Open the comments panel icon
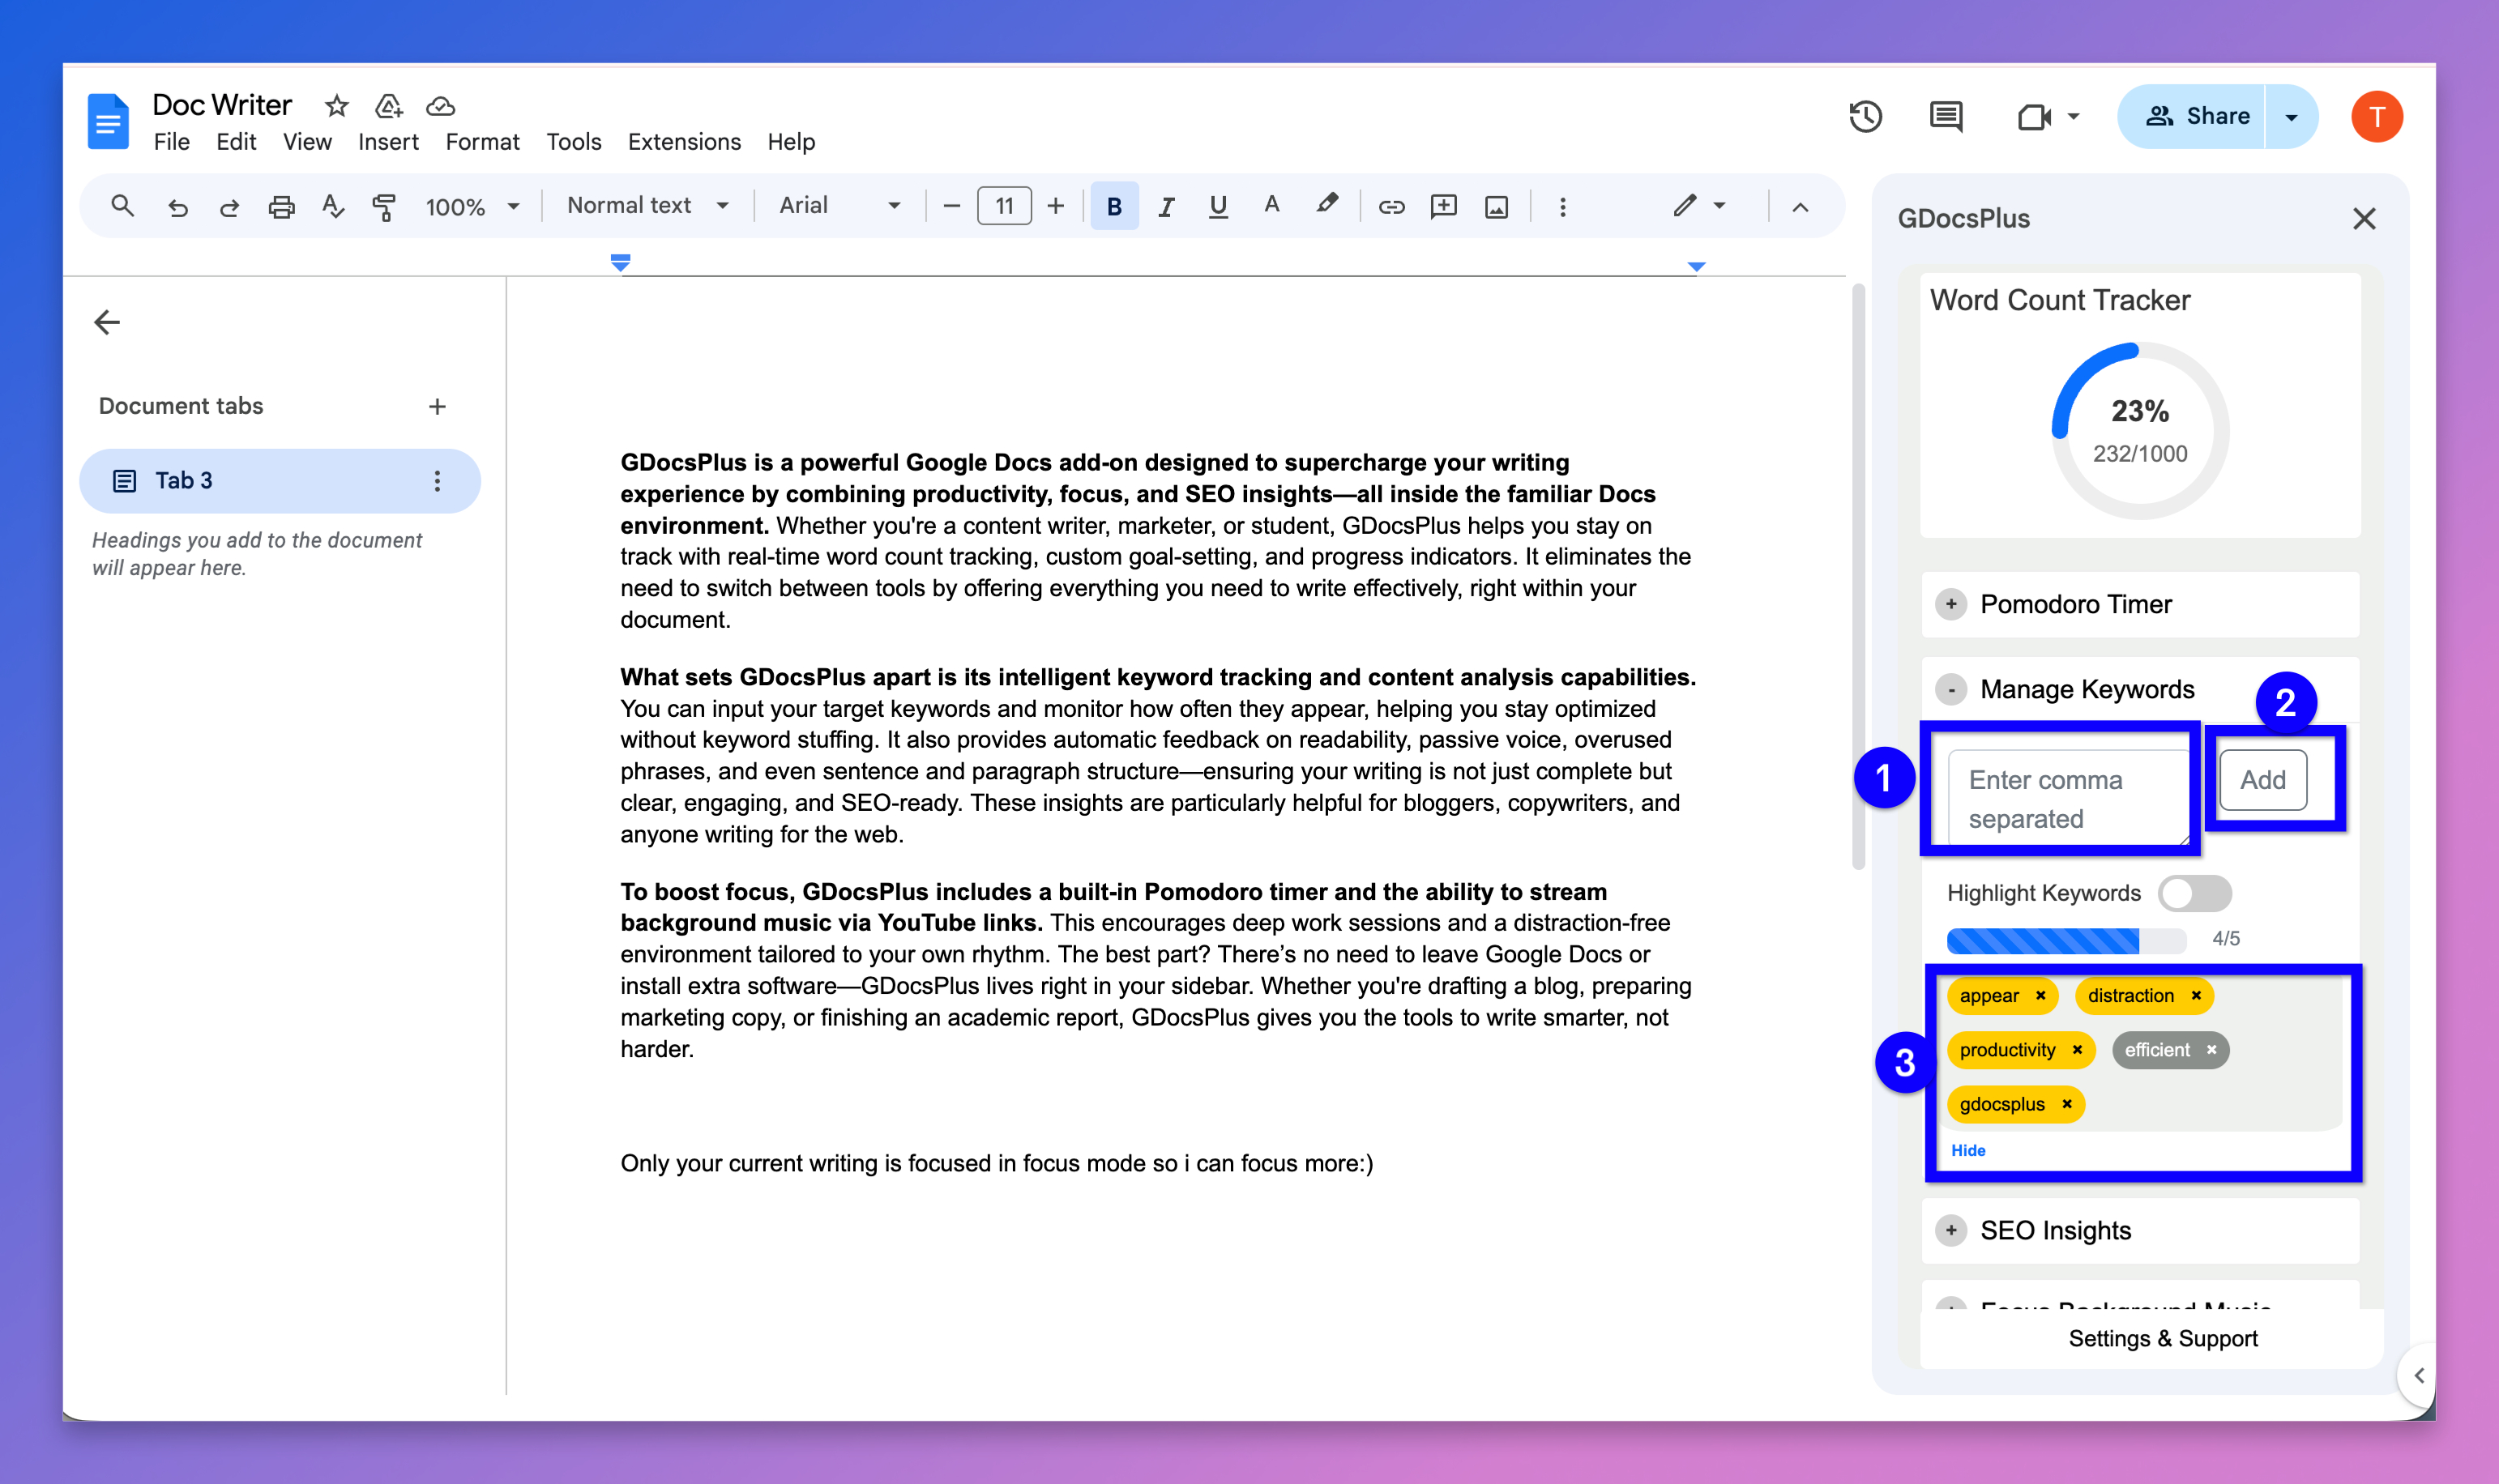Viewport: 2499px width, 1484px height. [x=1945, y=117]
